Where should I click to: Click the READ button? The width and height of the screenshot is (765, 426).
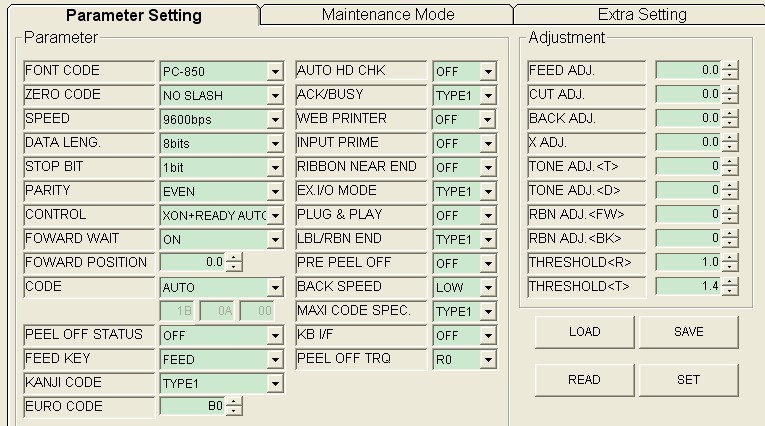(x=584, y=380)
